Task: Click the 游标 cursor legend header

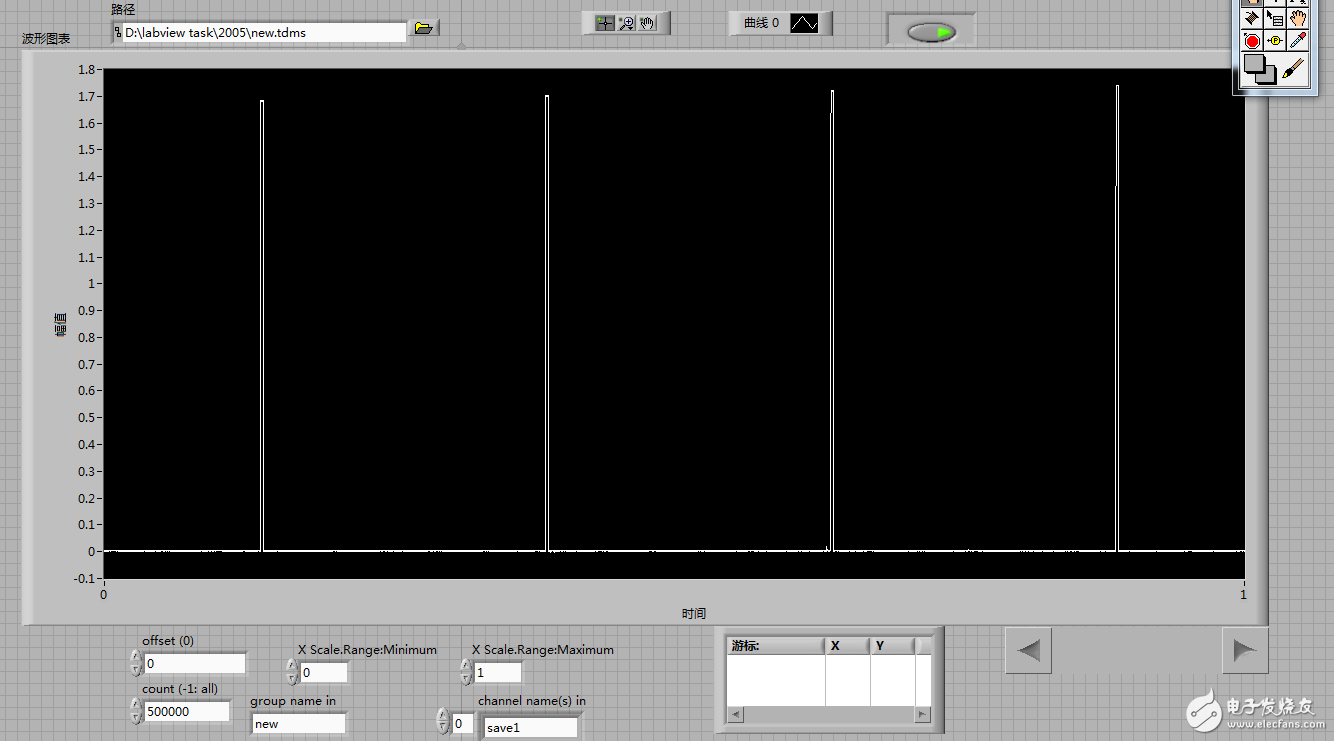Action: click(x=775, y=646)
